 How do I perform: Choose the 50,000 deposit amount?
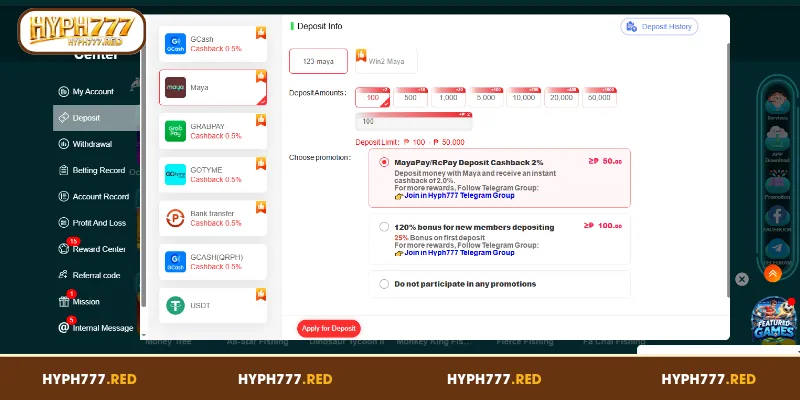pyautogui.click(x=599, y=97)
